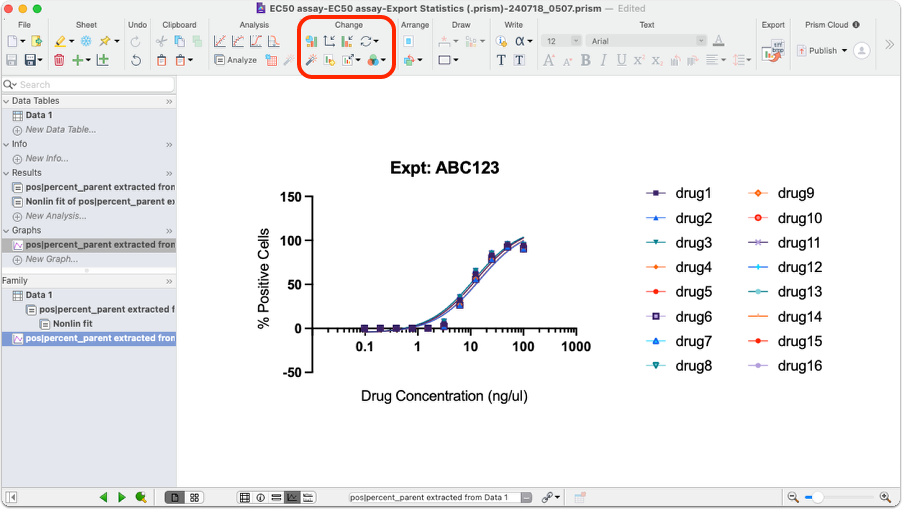
Task: Go to previous sheet green arrow
Action: pos(104,497)
